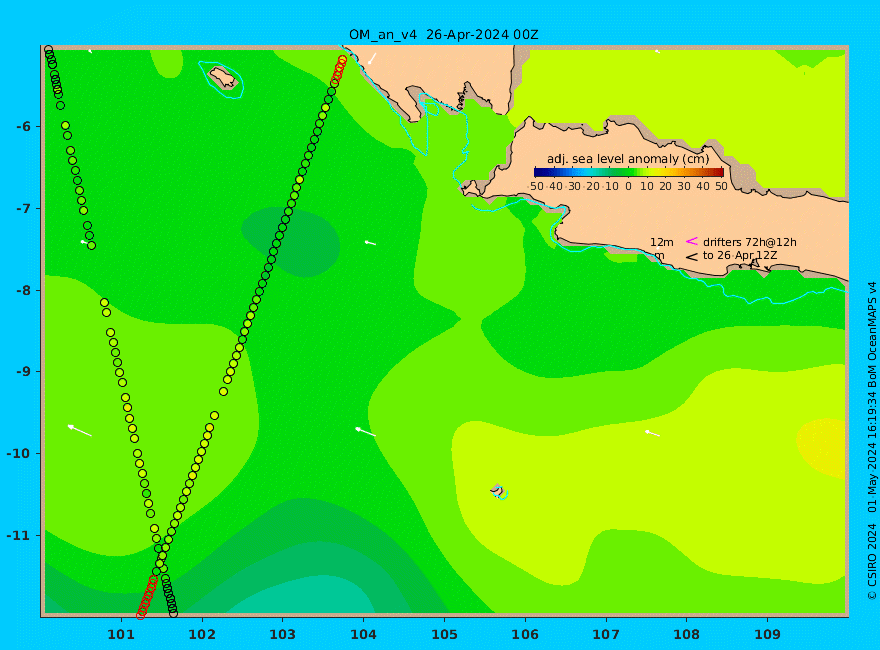
Task: Select the 'to 26 Apr 12Z' legend text
Action: [740, 255]
